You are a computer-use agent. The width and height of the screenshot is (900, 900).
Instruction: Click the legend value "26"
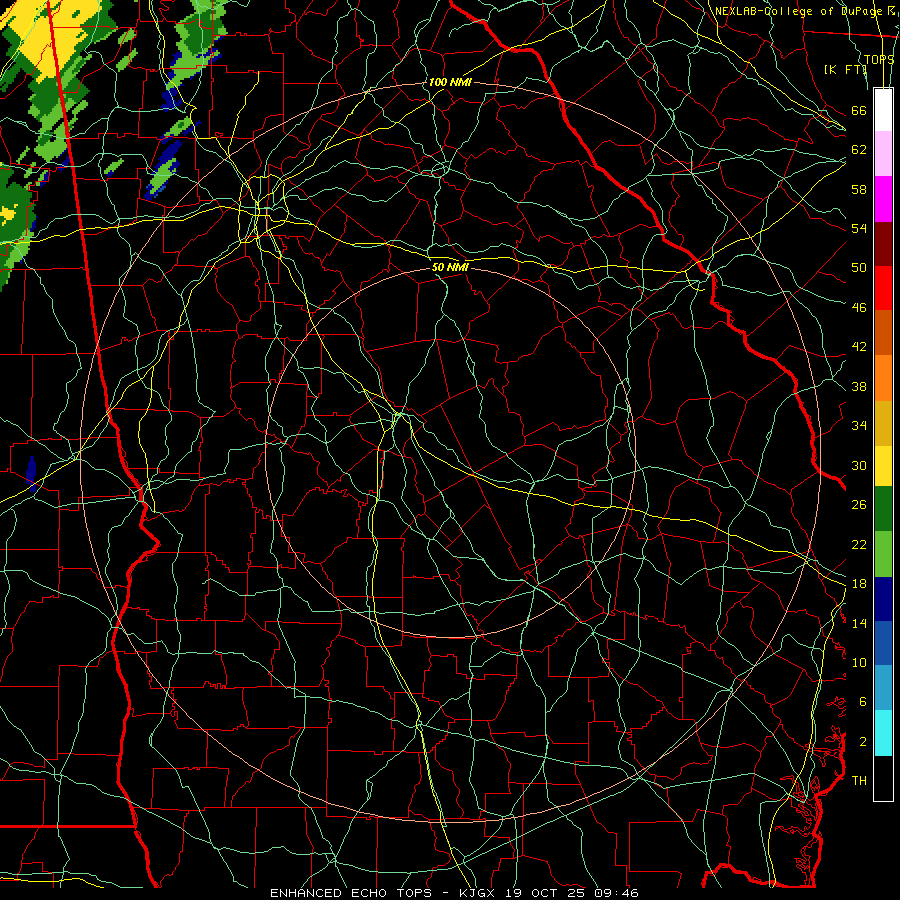pyautogui.click(x=859, y=505)
